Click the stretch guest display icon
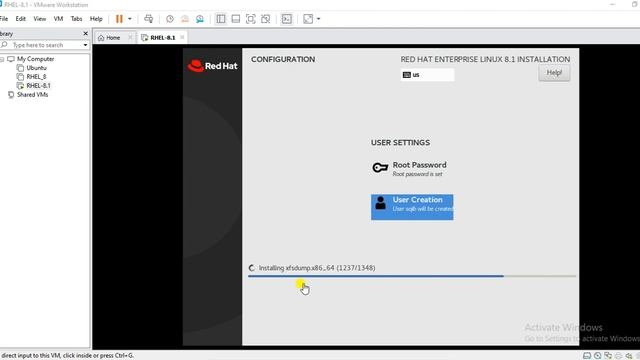 pyautogui.click(x=308, y=19)
